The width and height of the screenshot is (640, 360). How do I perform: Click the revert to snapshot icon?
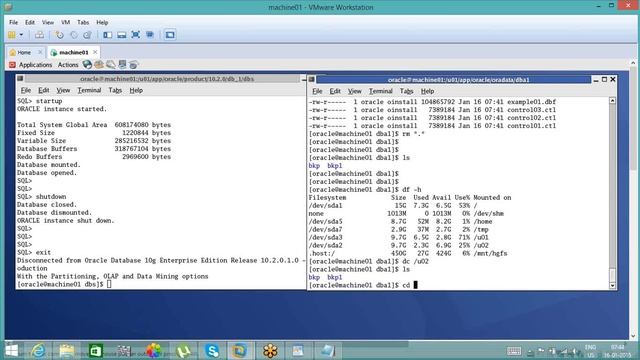click(73, 35)
